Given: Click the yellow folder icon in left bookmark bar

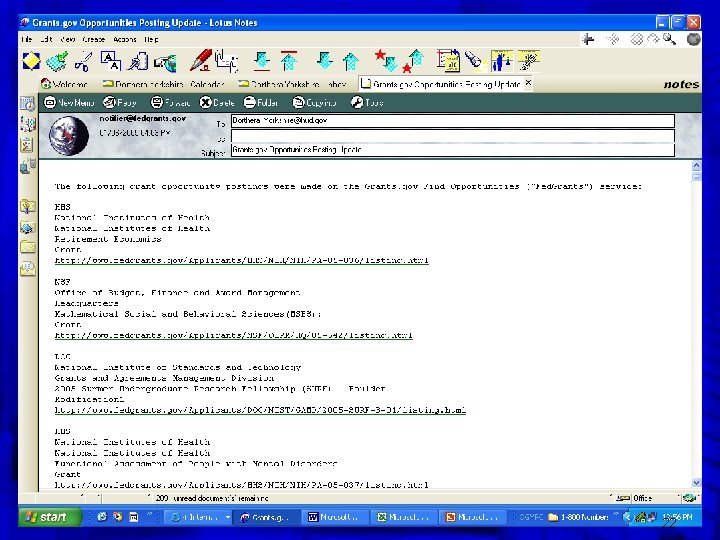Looking at the screenshot, I should point(28,248).
